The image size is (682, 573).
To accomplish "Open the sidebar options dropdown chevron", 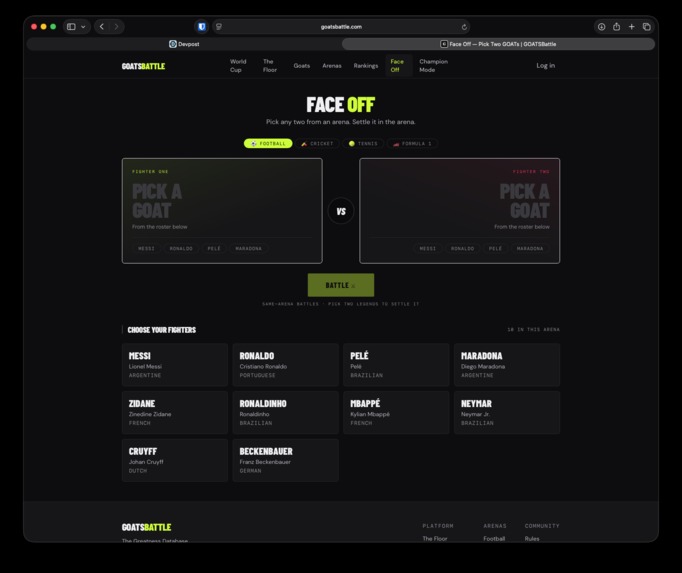I will [83, 27].
